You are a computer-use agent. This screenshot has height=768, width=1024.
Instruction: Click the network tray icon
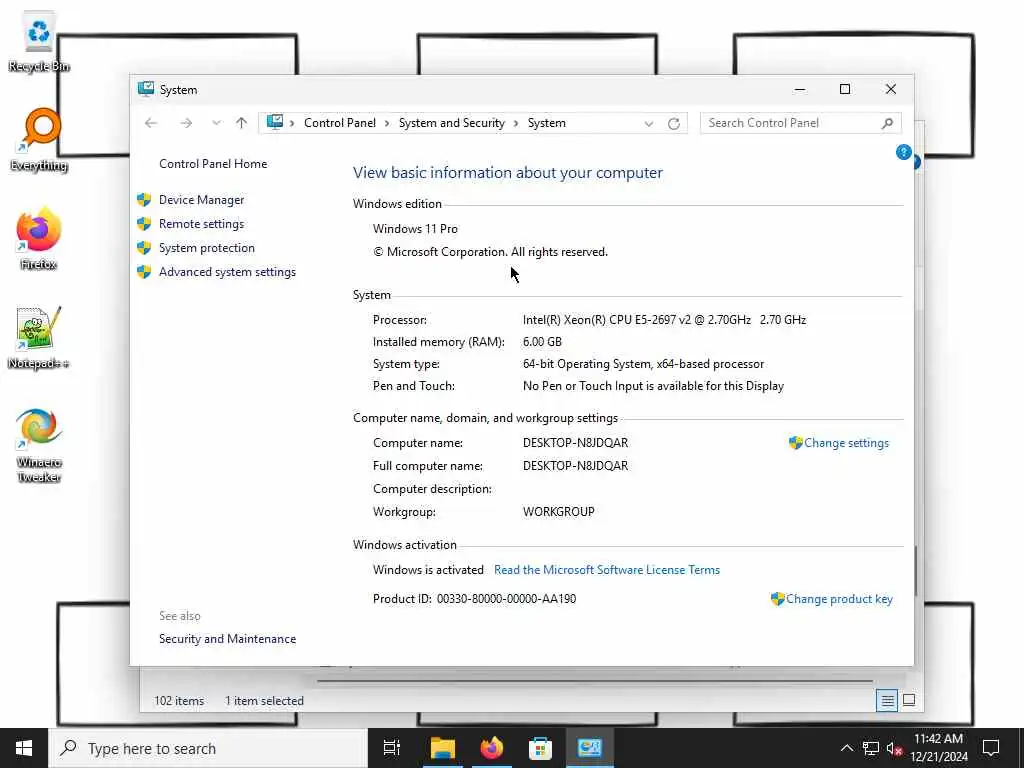(x=871, y=748)
